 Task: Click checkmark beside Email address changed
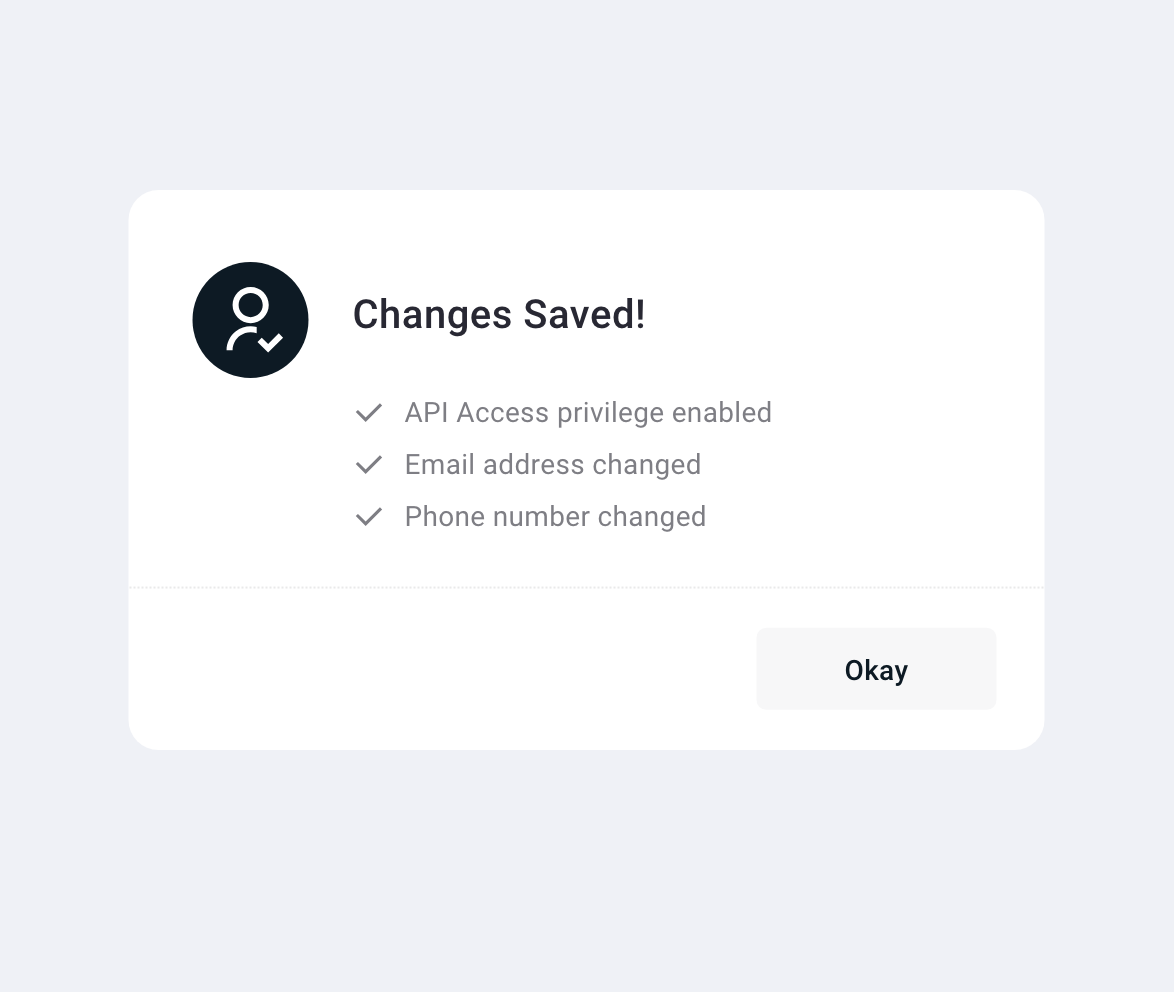point(369,465)
